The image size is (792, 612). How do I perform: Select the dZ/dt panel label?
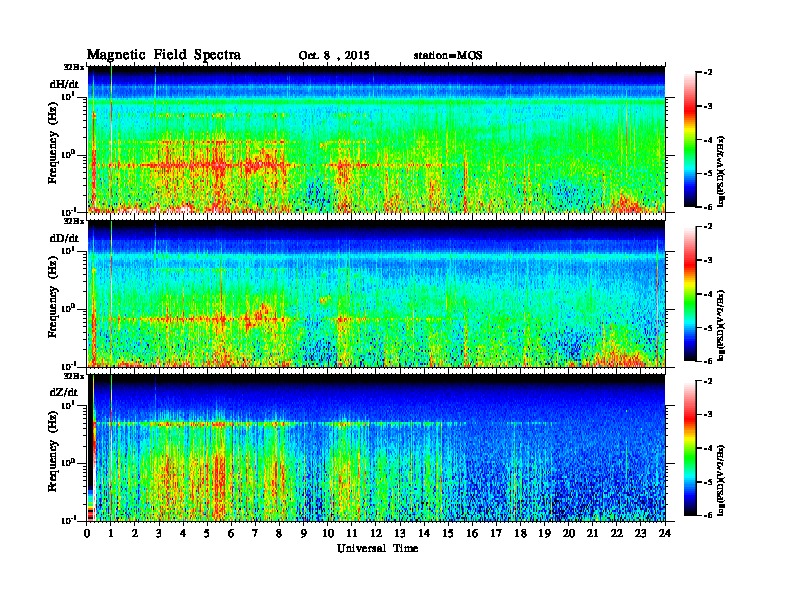[64, 392]
